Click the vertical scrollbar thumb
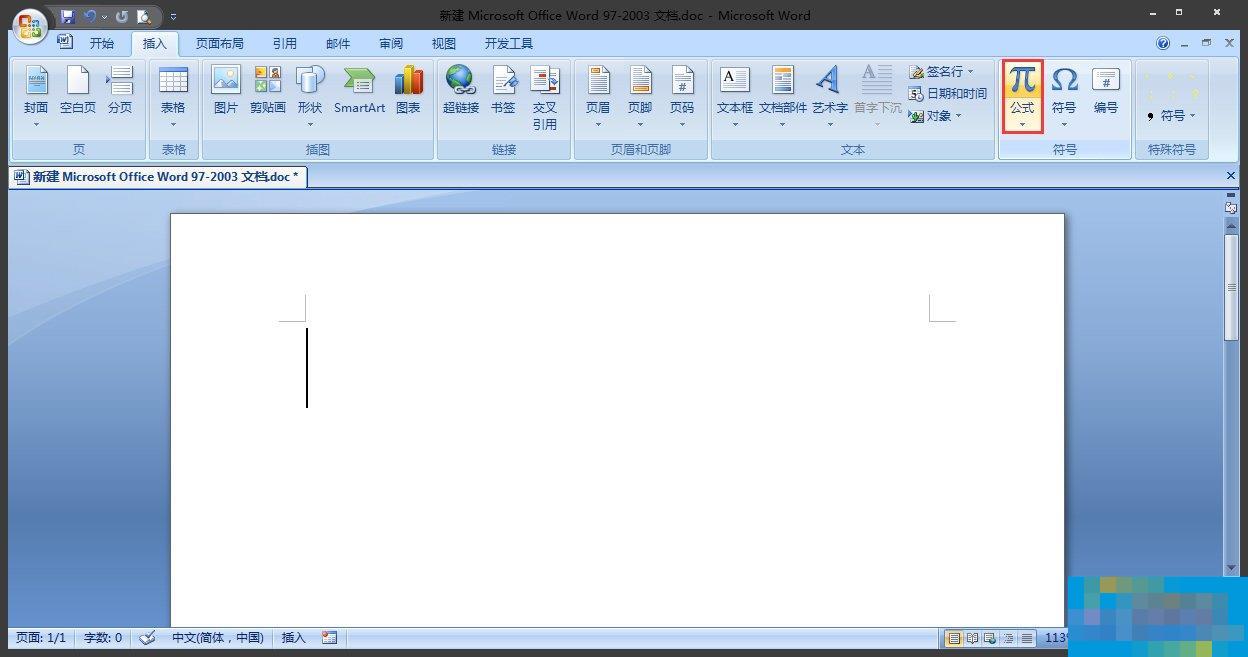The height and width of the screenshot is (657, 1248). pyautogui.click(x=1232, y=288)
